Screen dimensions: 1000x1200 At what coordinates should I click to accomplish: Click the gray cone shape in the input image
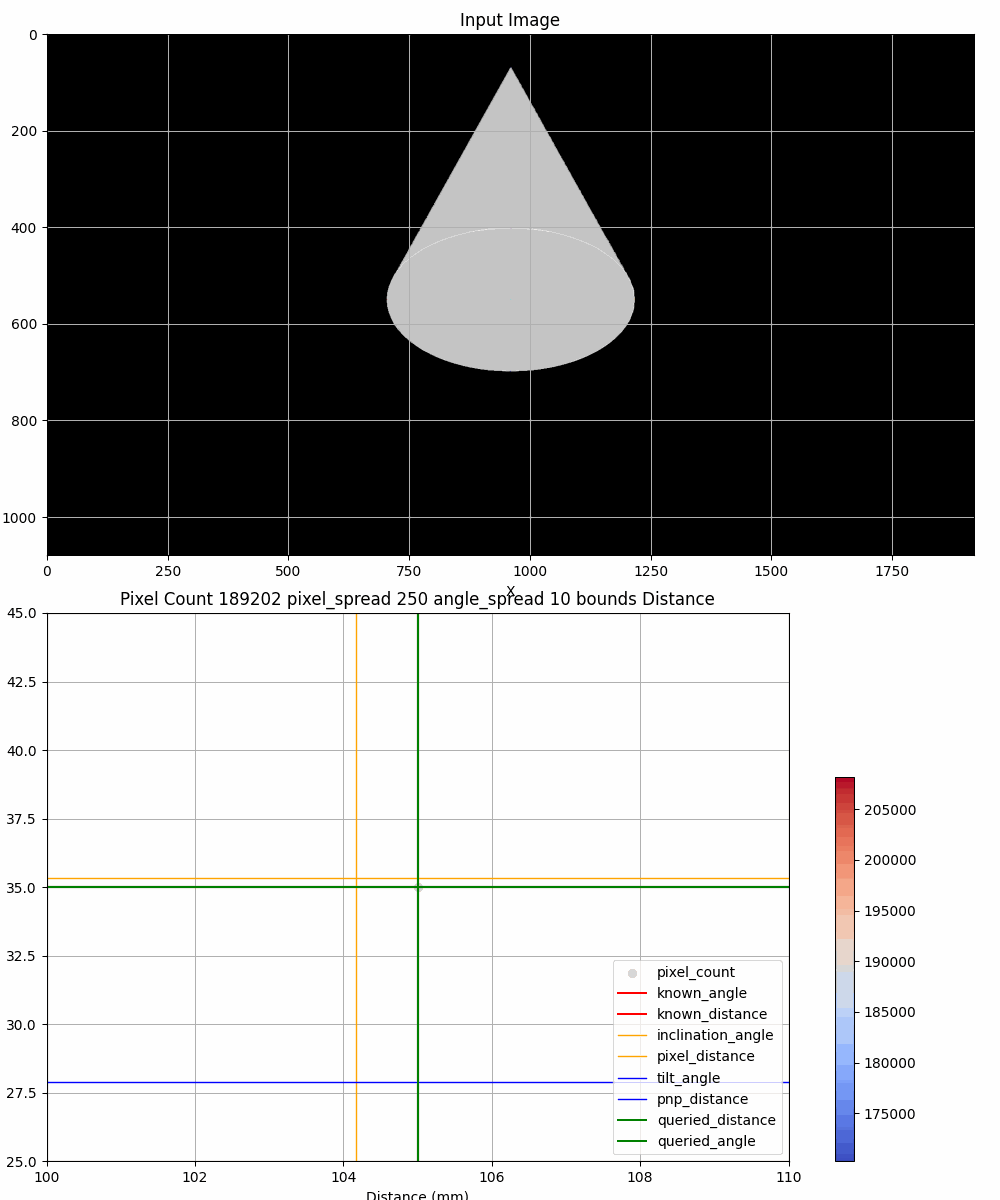[x=511, y=219]
